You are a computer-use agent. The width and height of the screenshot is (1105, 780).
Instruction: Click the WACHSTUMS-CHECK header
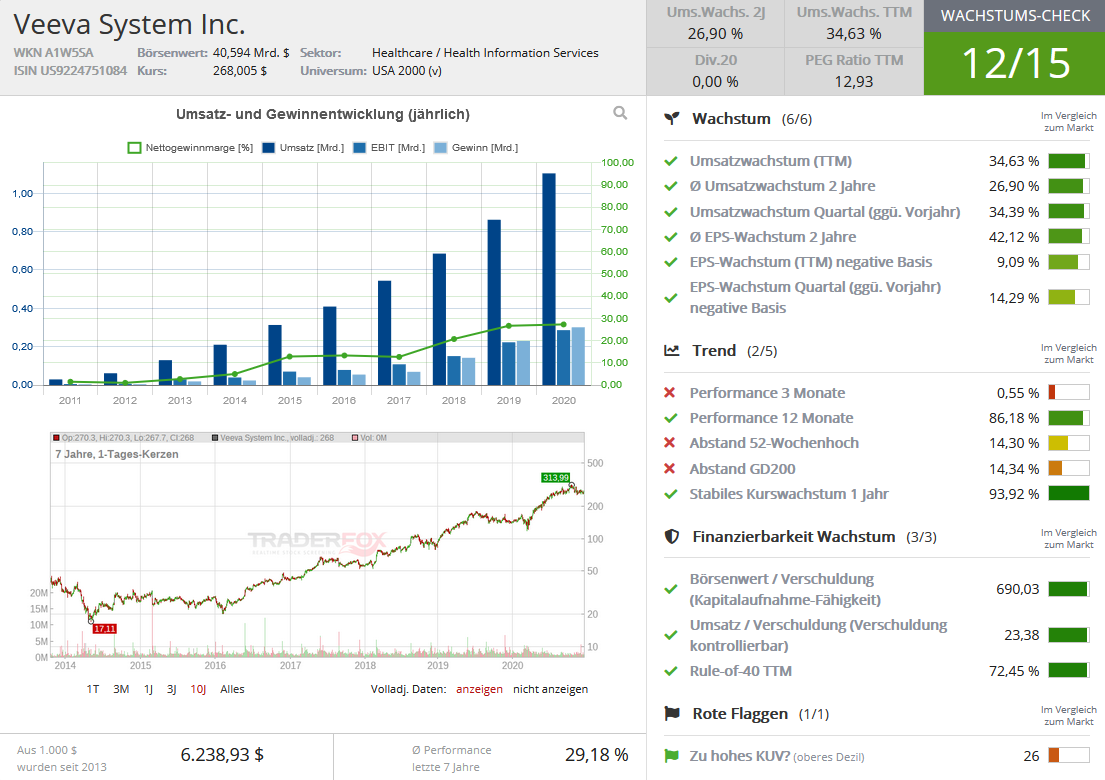coord(1015,16)
